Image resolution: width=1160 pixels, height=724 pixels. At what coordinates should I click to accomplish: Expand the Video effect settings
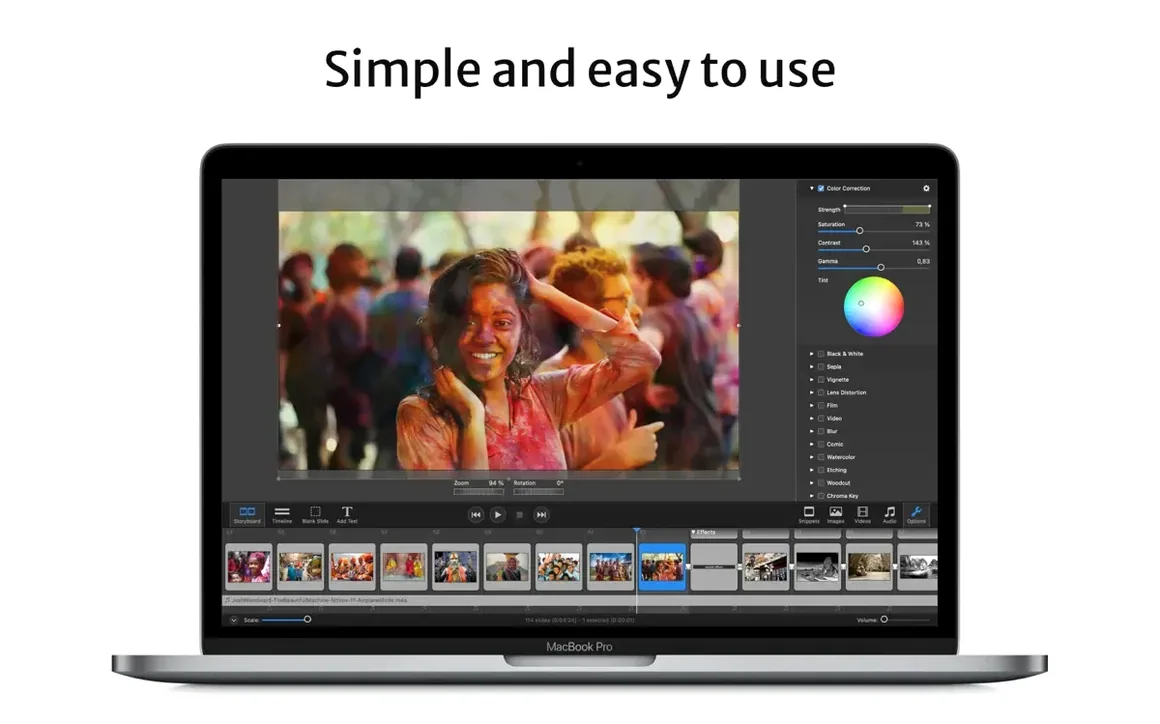812,419
